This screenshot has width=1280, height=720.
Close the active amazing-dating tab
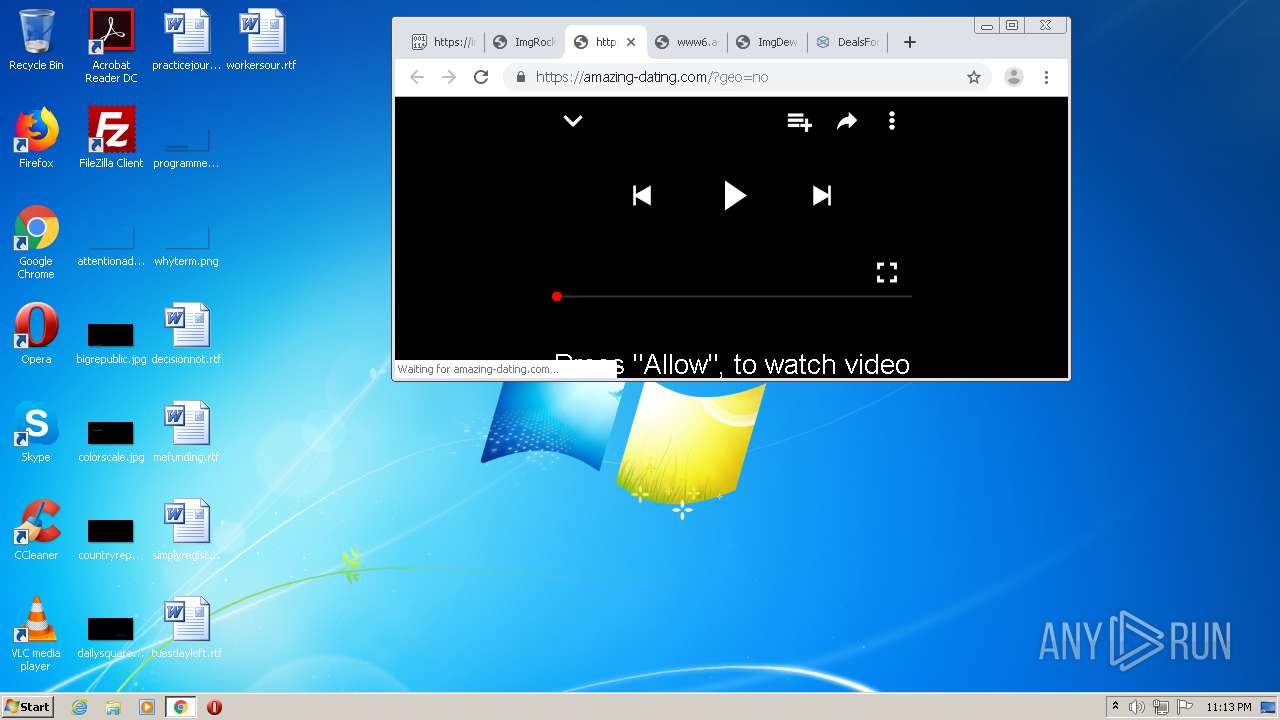631,42
